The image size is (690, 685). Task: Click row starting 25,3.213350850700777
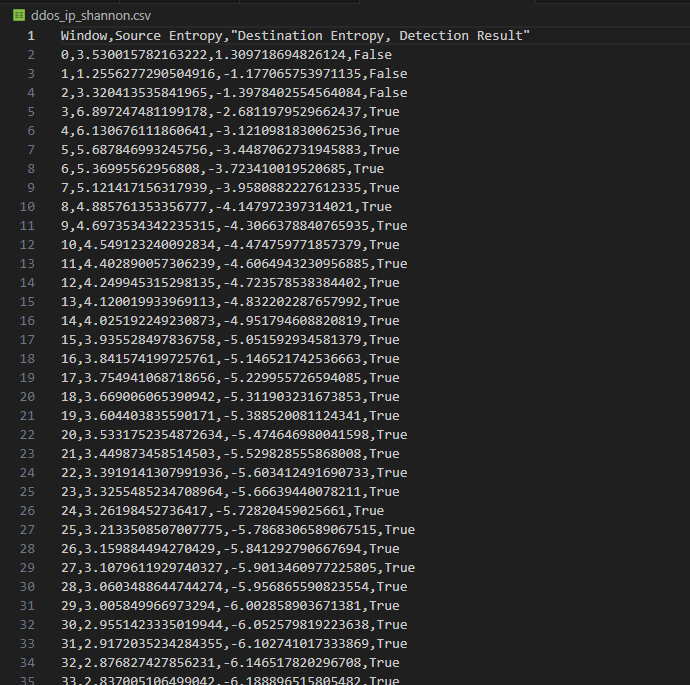pos(238,529)
